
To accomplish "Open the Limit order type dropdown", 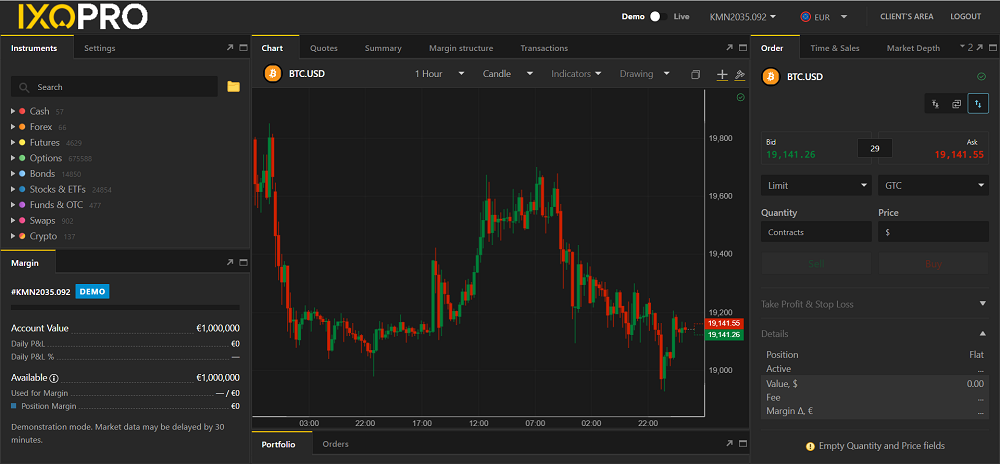I will [816, 185].
